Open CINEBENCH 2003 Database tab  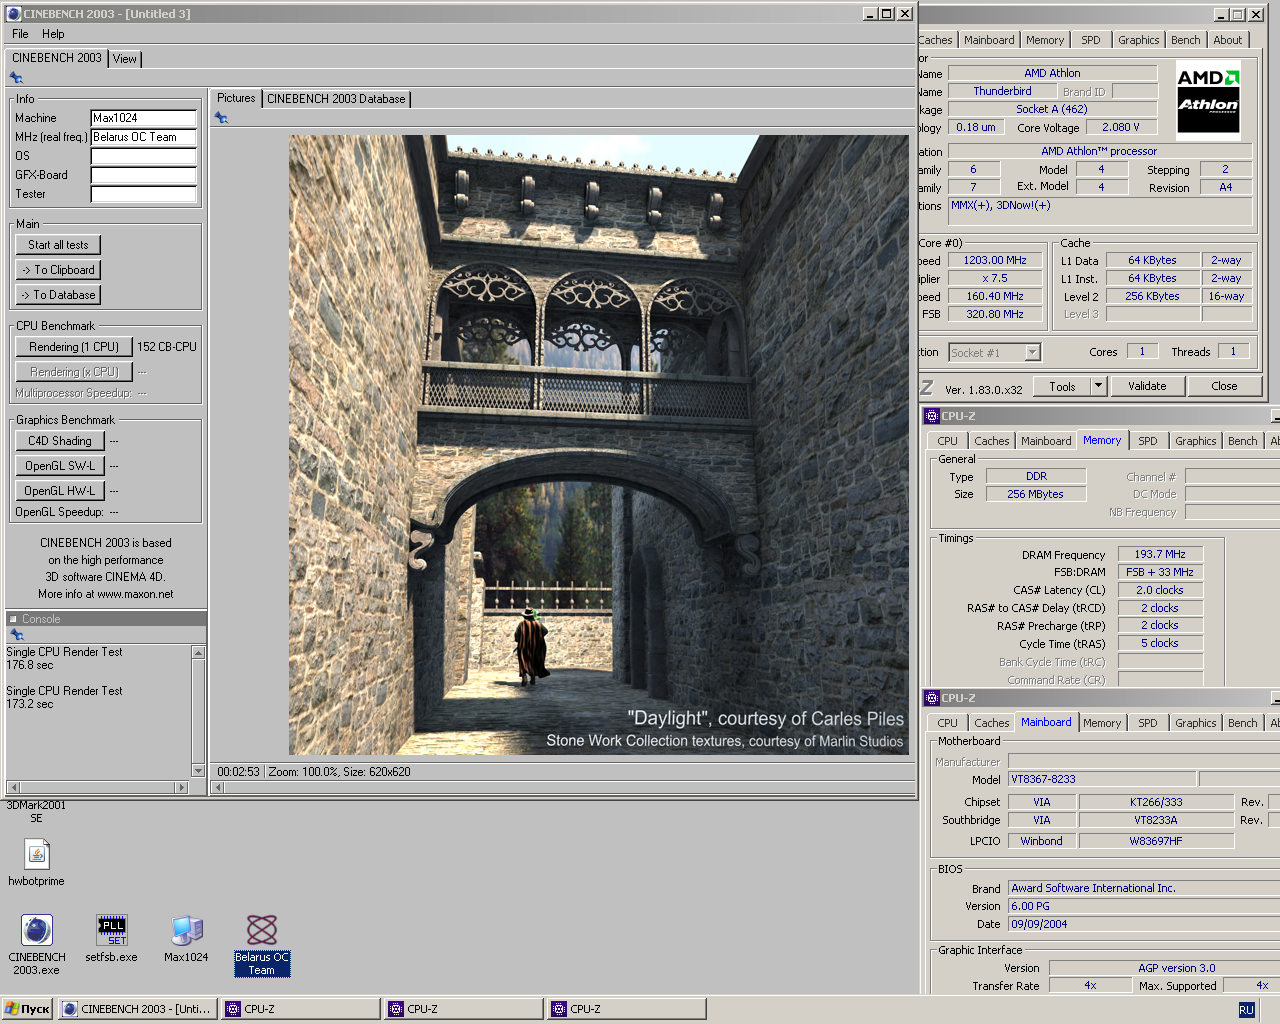[336, 99]
